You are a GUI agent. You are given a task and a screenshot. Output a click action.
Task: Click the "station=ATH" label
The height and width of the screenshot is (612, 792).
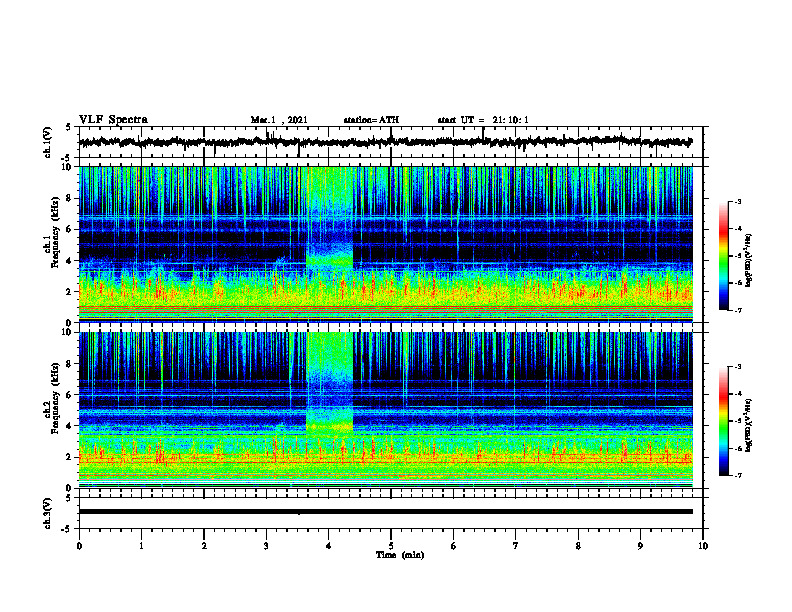[371, 120]
